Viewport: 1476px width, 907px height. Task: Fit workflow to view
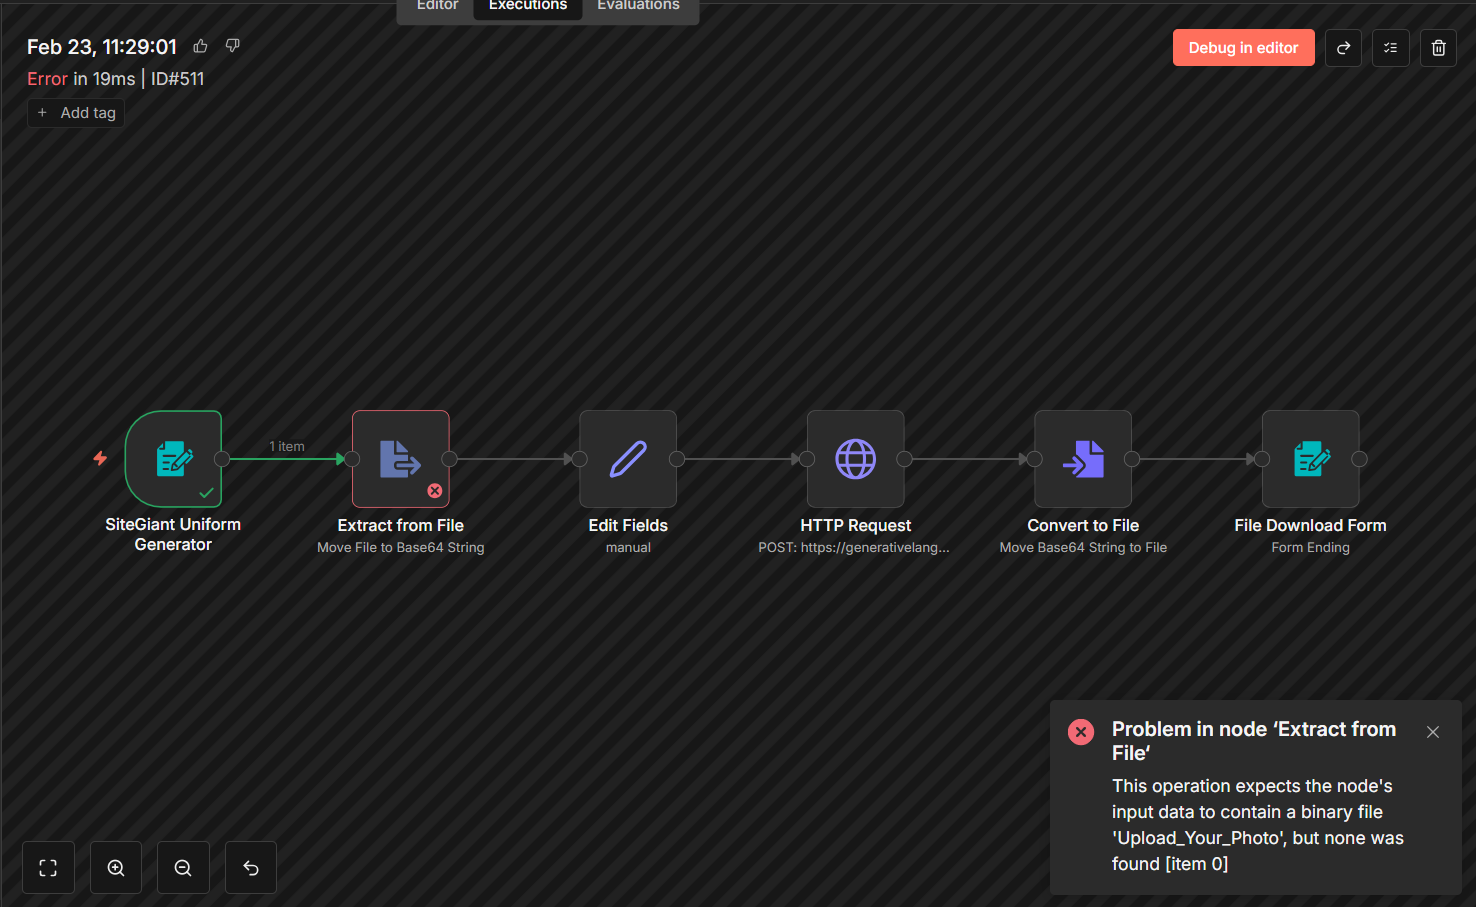pos(48,868)
